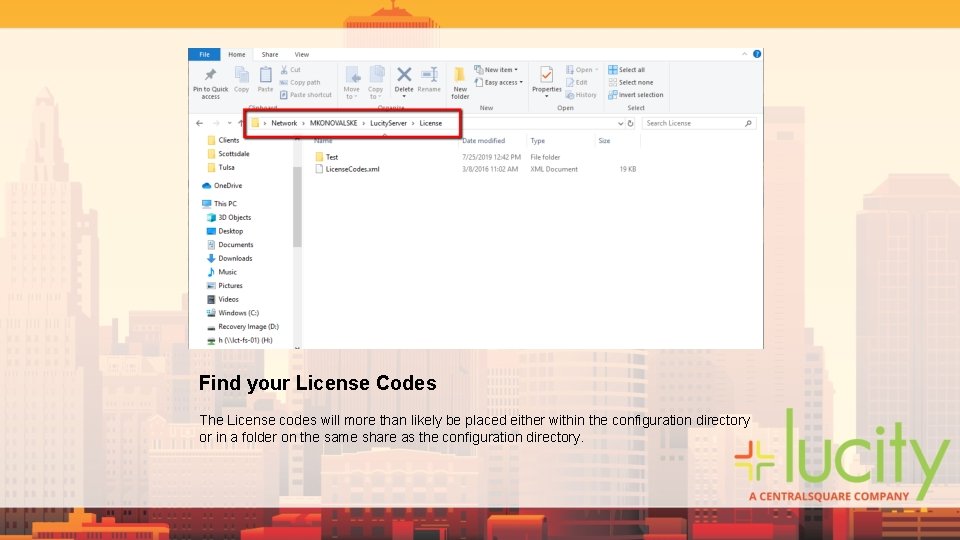Open Documents in navigation pane
The image size is (960, 540).
[236, 245]
